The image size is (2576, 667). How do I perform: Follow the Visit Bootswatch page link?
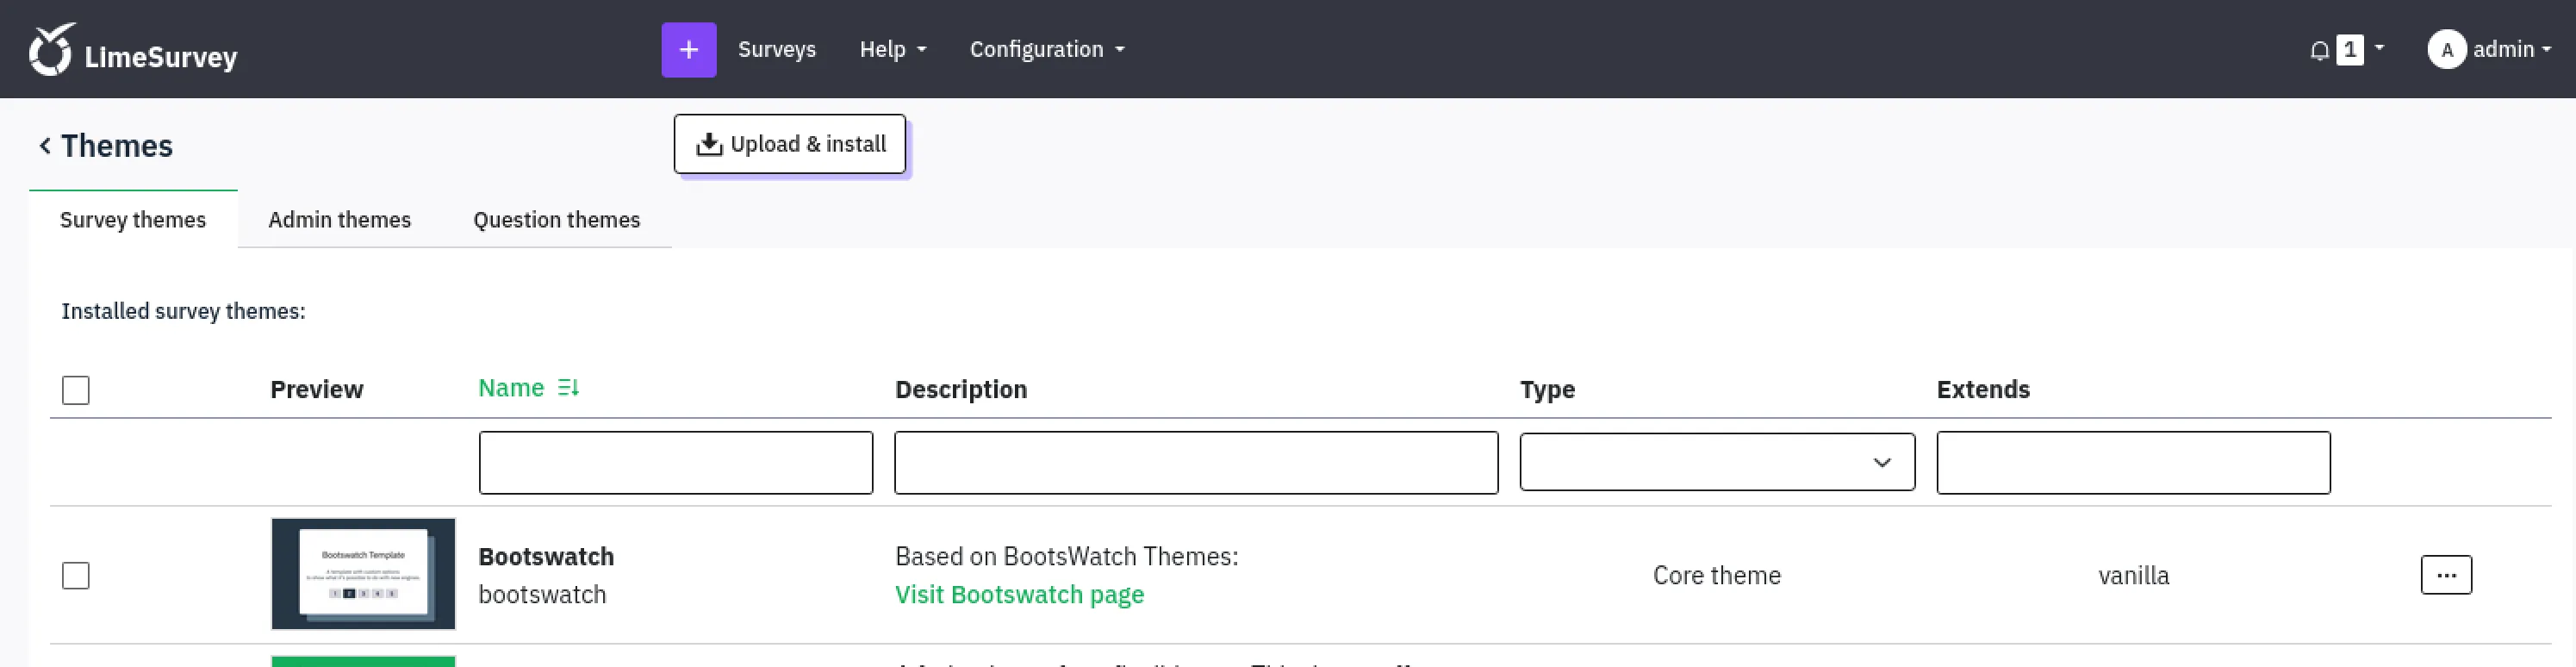tap(1019, 595)
